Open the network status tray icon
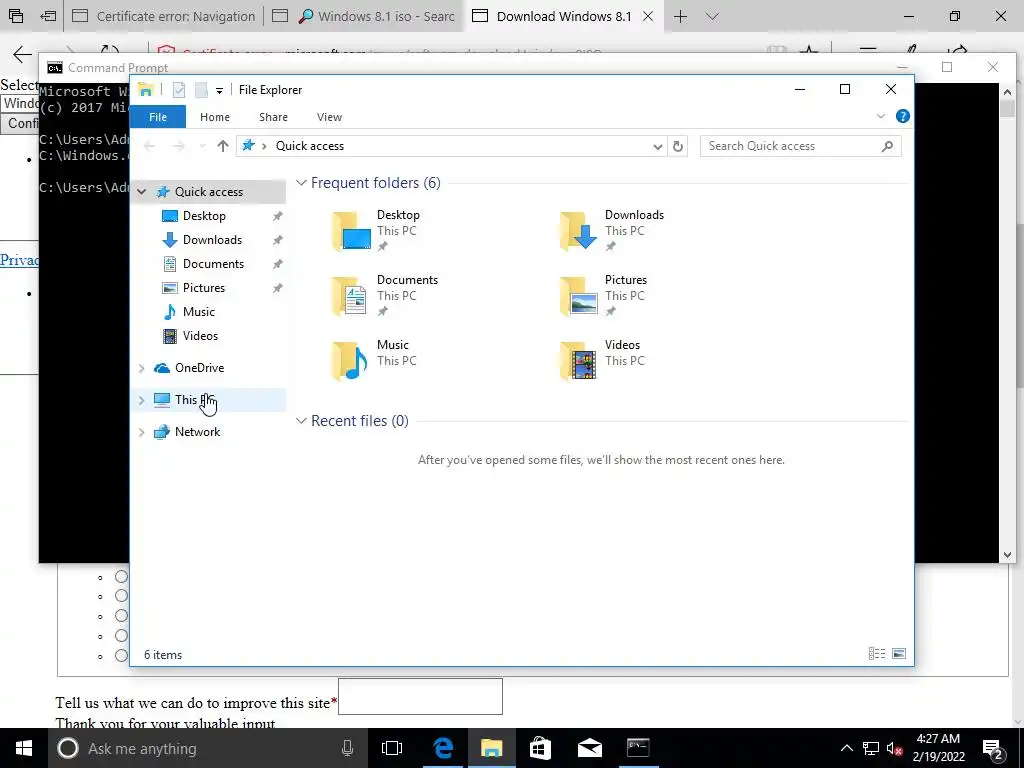 (871, 748)
